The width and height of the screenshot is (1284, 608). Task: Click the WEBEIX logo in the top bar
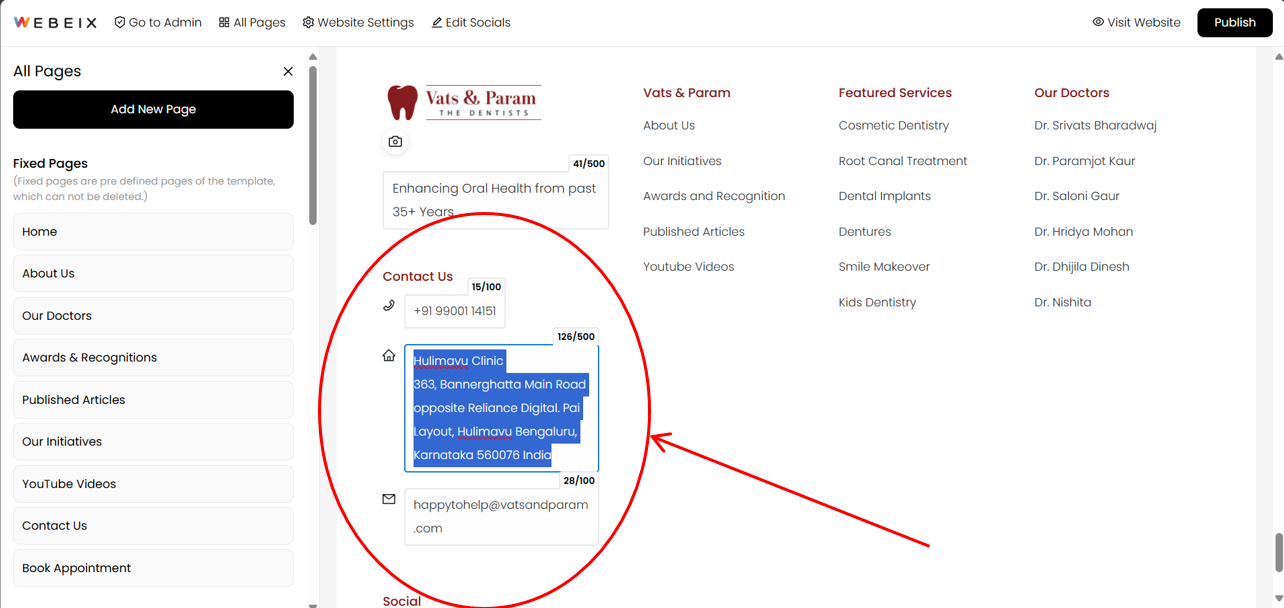point(55,22)
